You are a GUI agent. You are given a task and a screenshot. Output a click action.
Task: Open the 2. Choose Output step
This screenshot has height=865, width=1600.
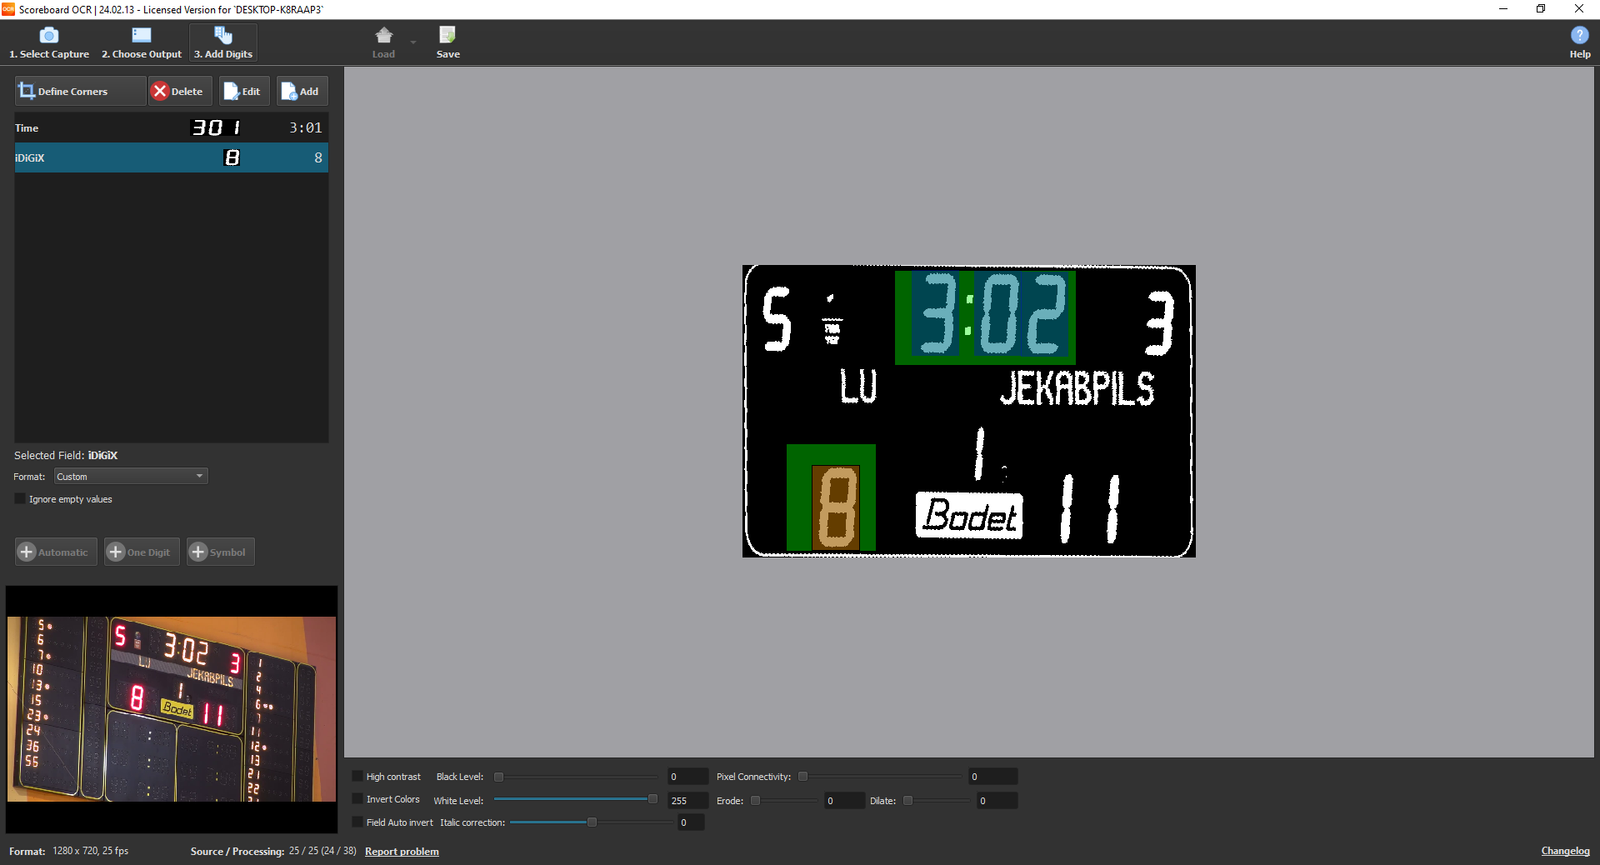point(141,43)
